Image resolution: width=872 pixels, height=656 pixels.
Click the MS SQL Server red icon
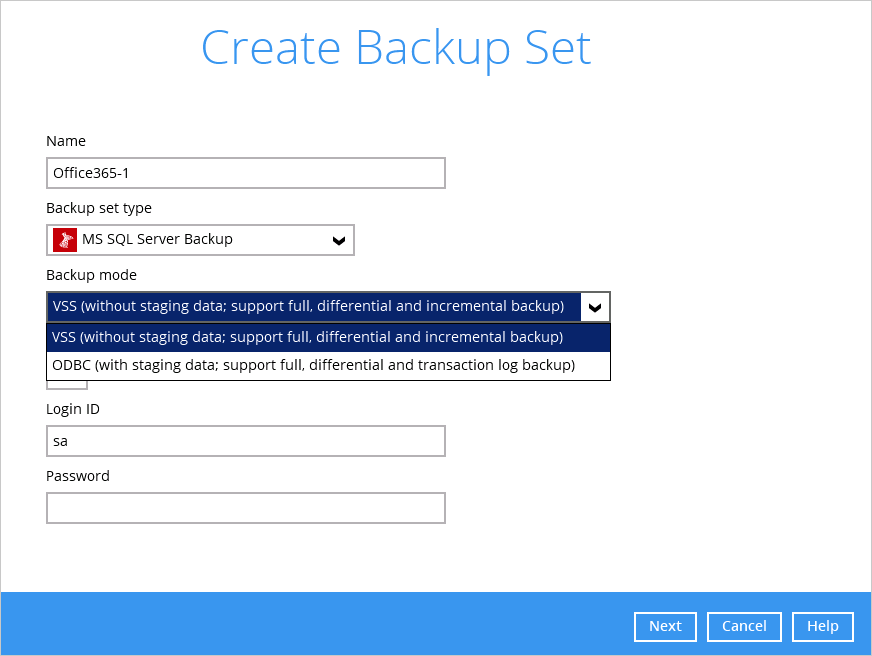point(65,240)
